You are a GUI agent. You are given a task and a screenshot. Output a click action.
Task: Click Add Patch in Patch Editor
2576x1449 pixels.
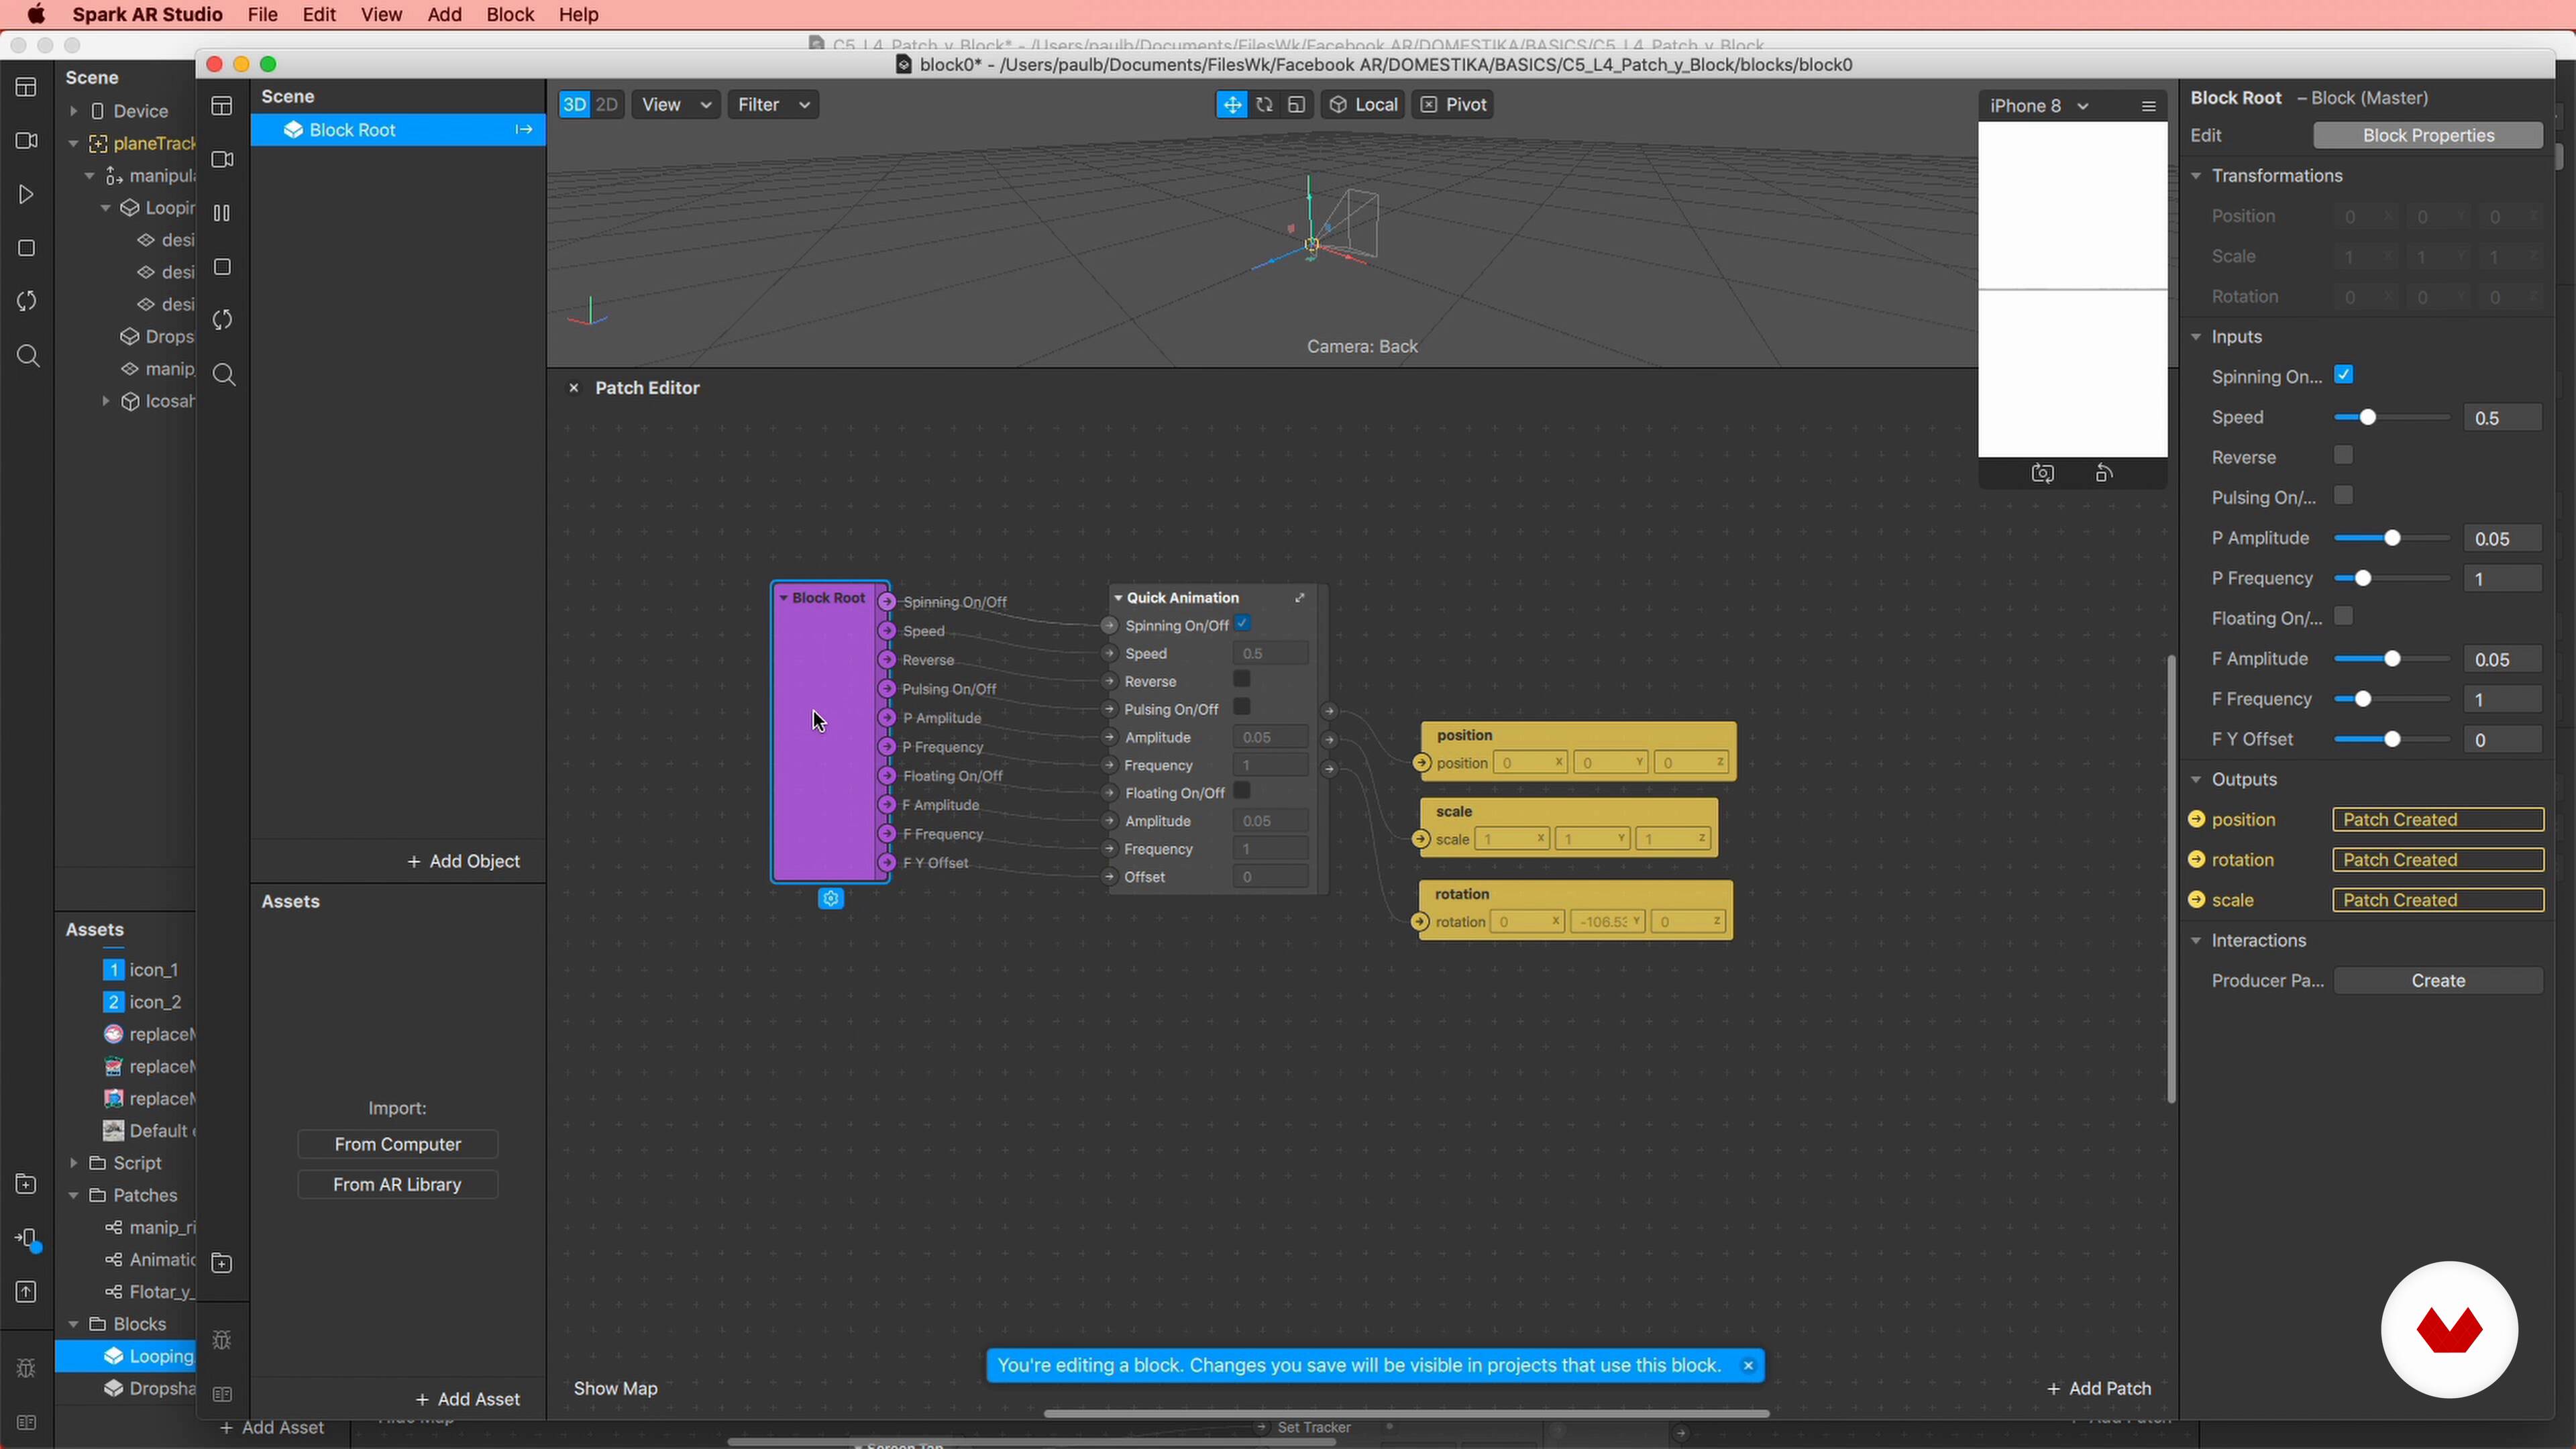click(x=2099, y=1389)
